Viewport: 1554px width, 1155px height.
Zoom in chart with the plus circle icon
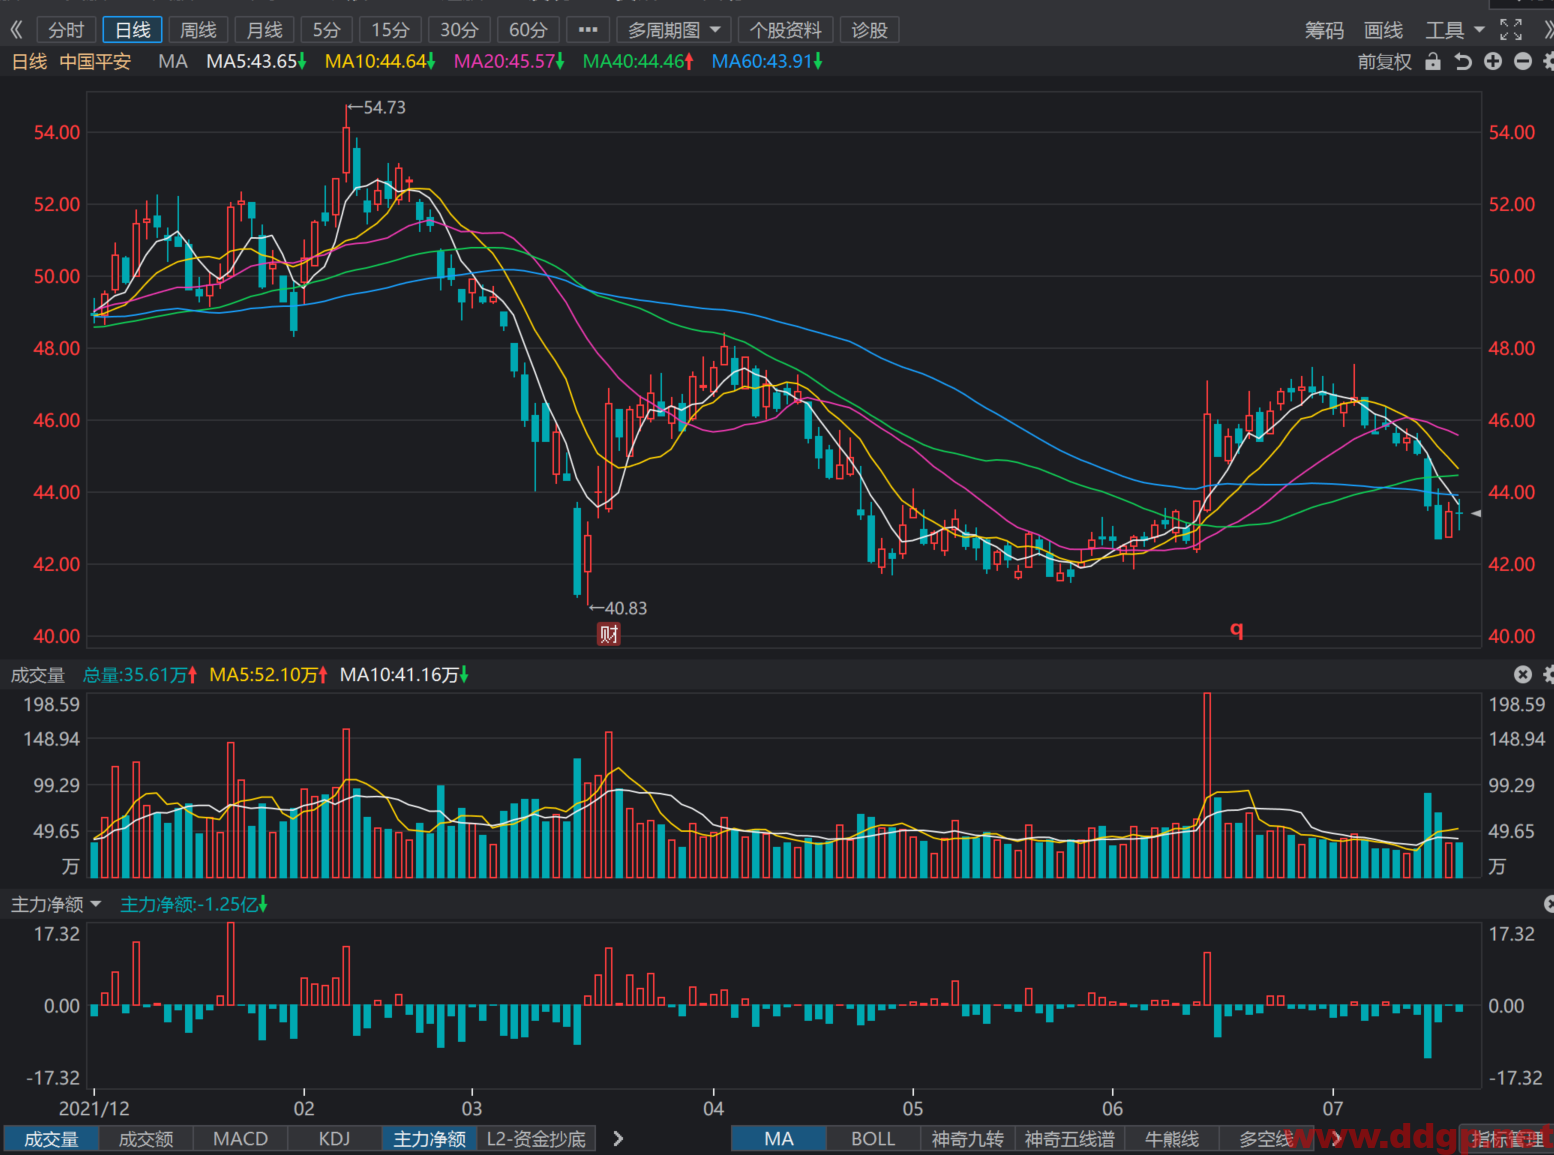click(x=1493, y=62)
